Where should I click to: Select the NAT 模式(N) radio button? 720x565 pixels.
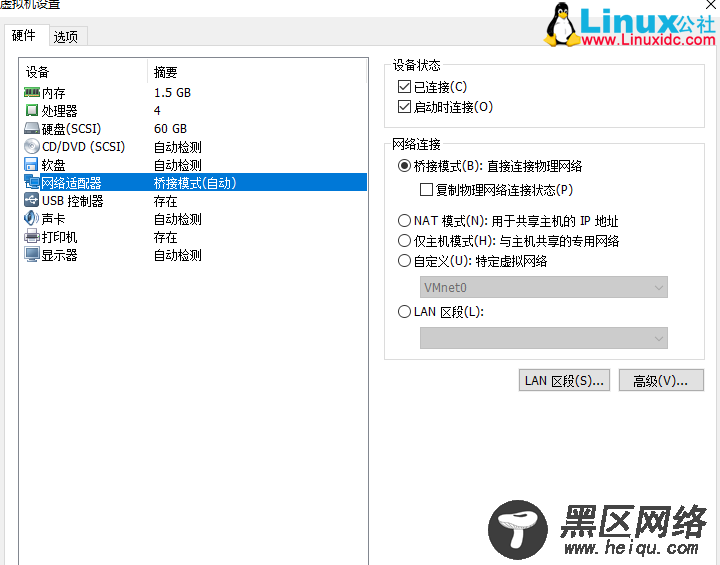404,221
